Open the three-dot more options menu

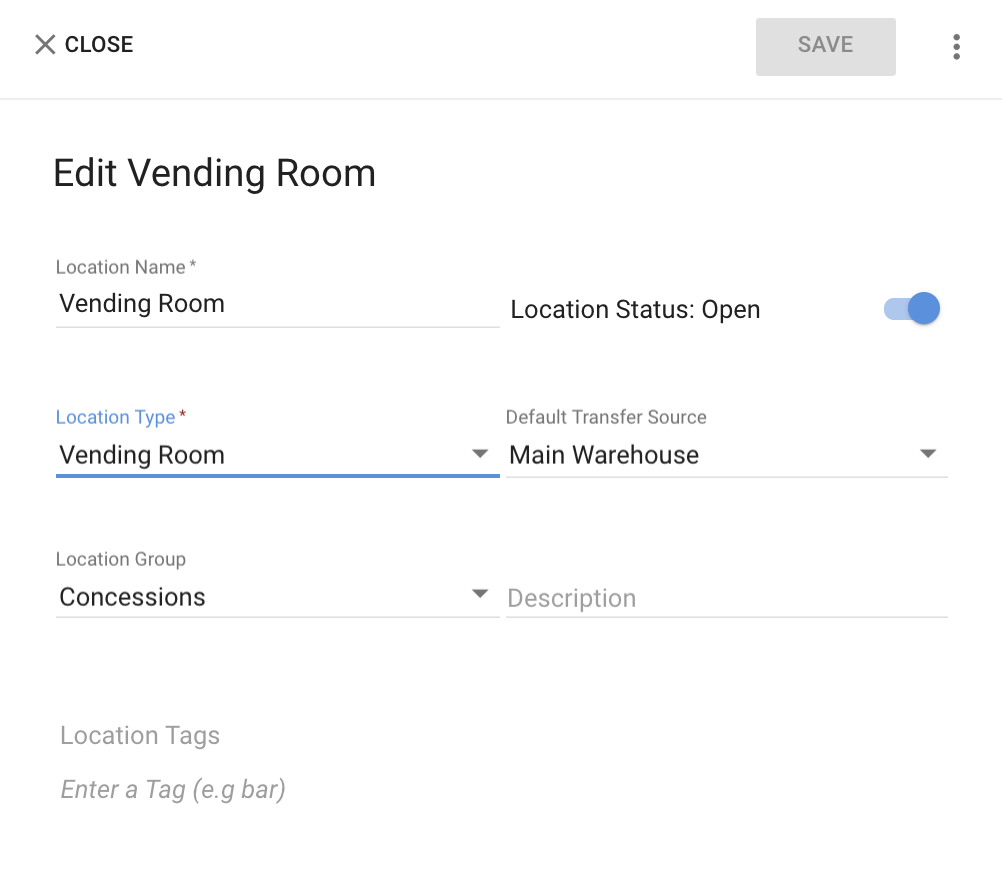point(956,47)
